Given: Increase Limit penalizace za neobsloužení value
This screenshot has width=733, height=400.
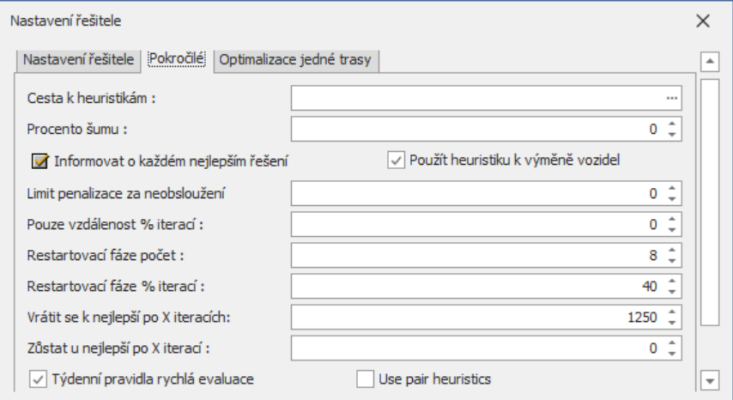Looking at the screenshot, I should coord(672,188).
